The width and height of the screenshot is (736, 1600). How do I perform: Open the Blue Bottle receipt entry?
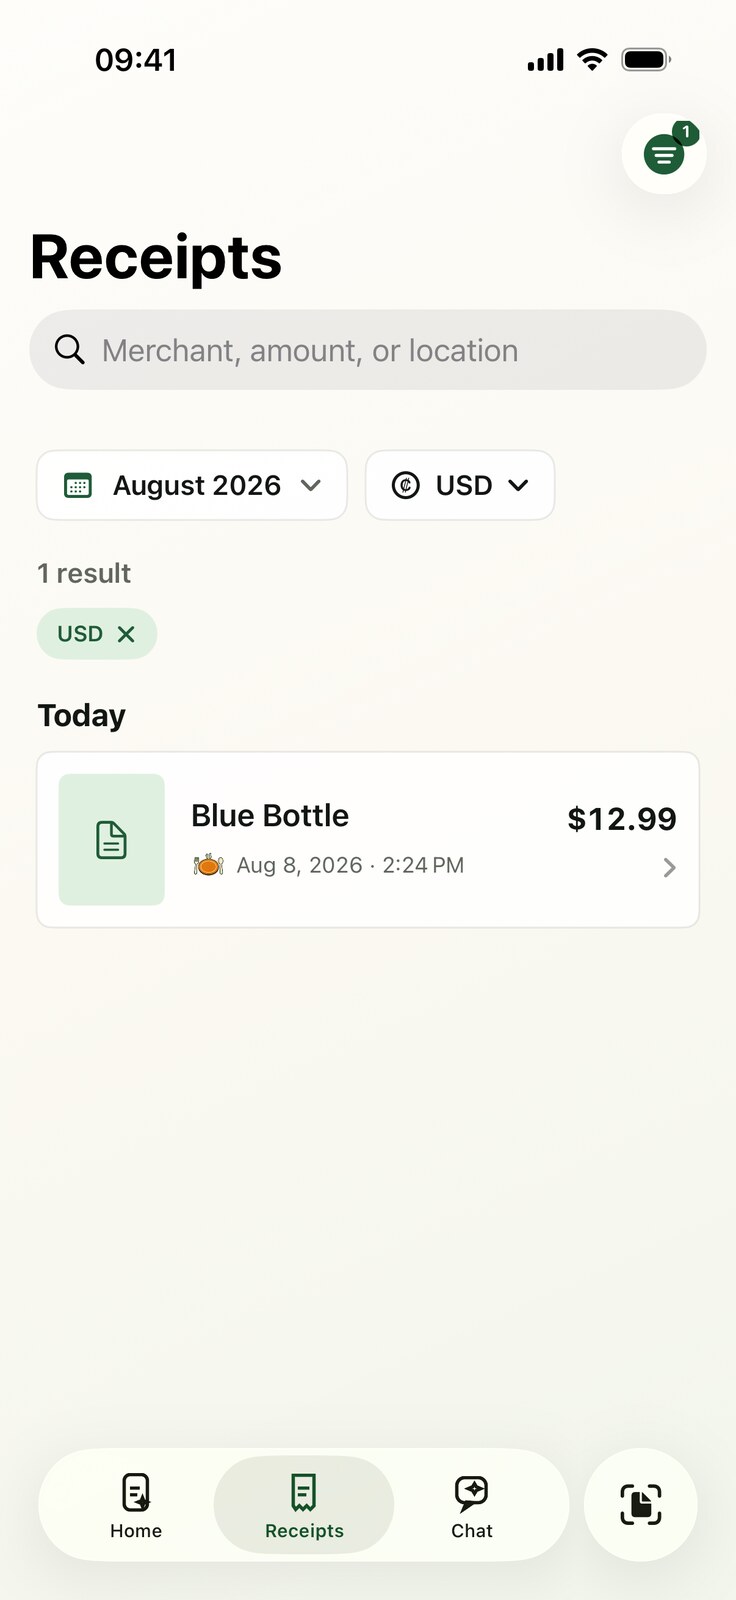pos(368,840)
